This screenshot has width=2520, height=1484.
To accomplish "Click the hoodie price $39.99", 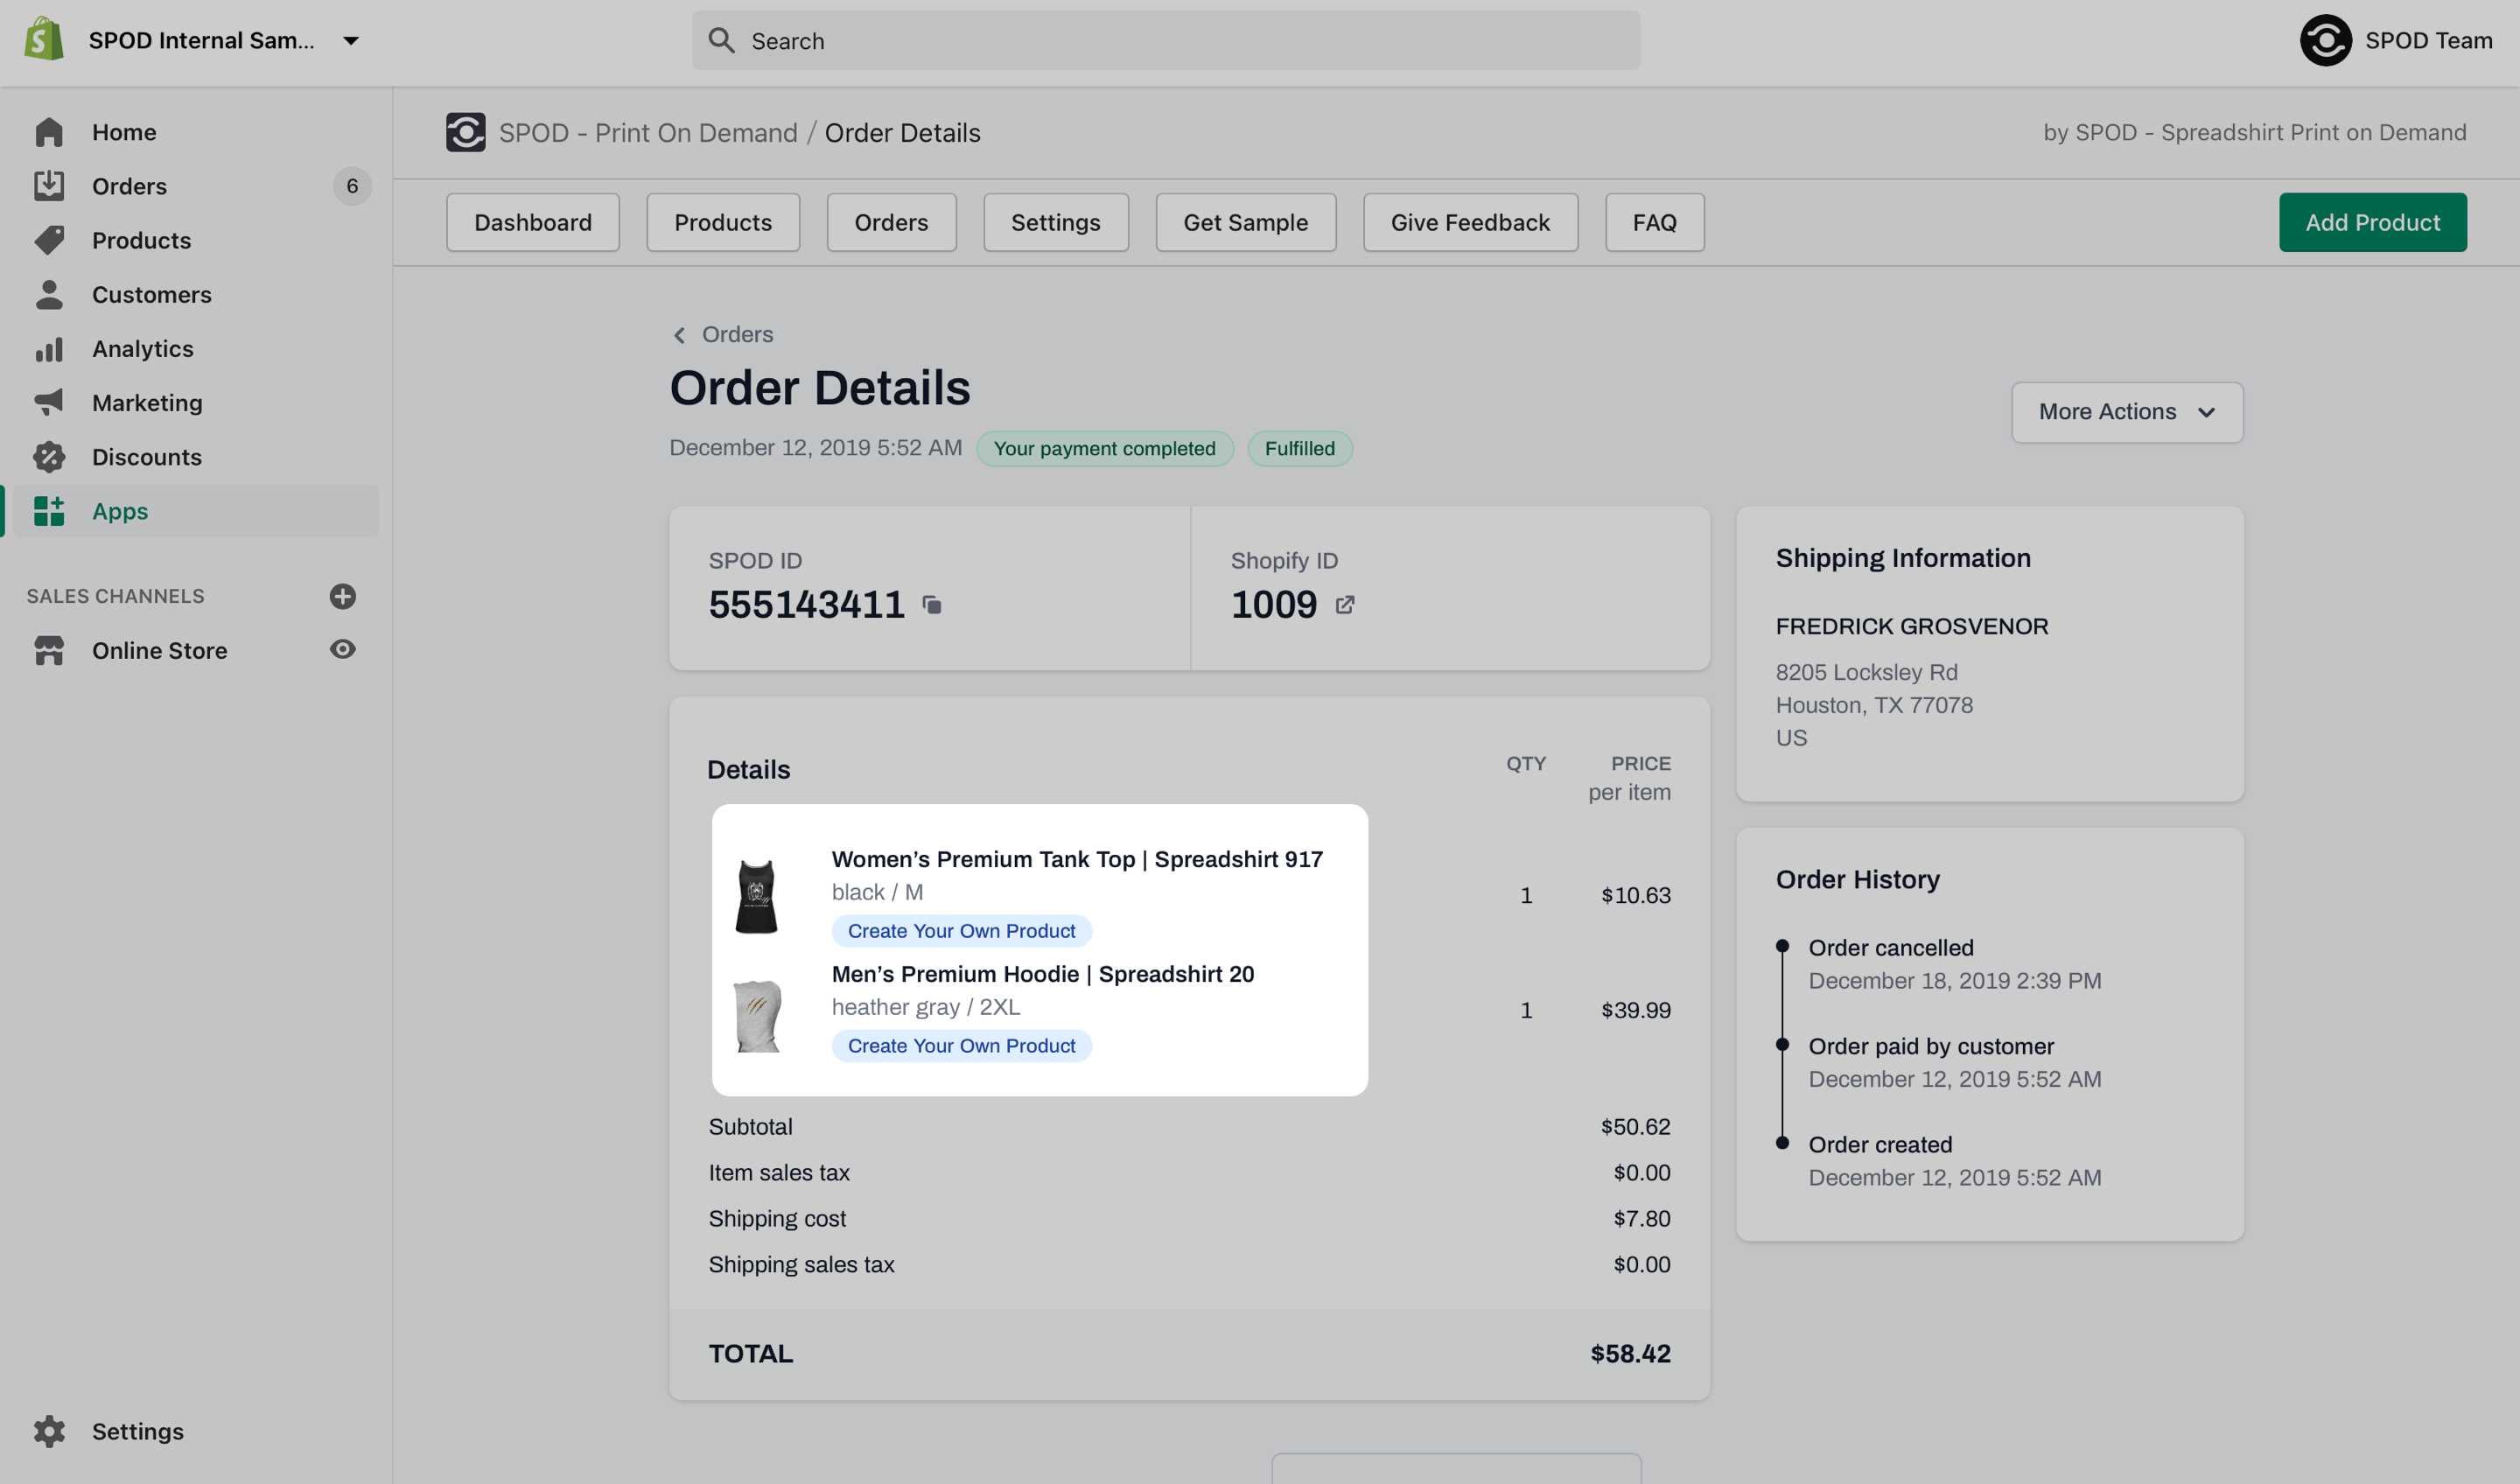I will click(1635, 1010).
